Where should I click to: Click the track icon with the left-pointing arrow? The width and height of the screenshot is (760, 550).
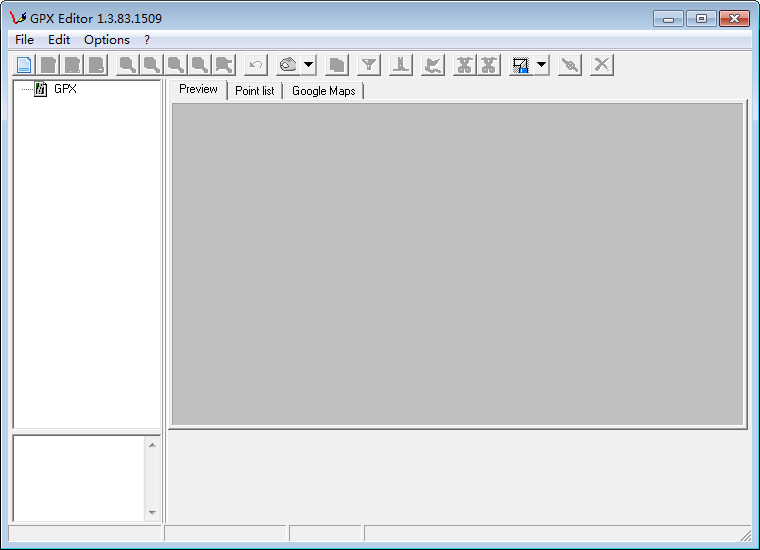pyautogui.click(x=433, y=64)
